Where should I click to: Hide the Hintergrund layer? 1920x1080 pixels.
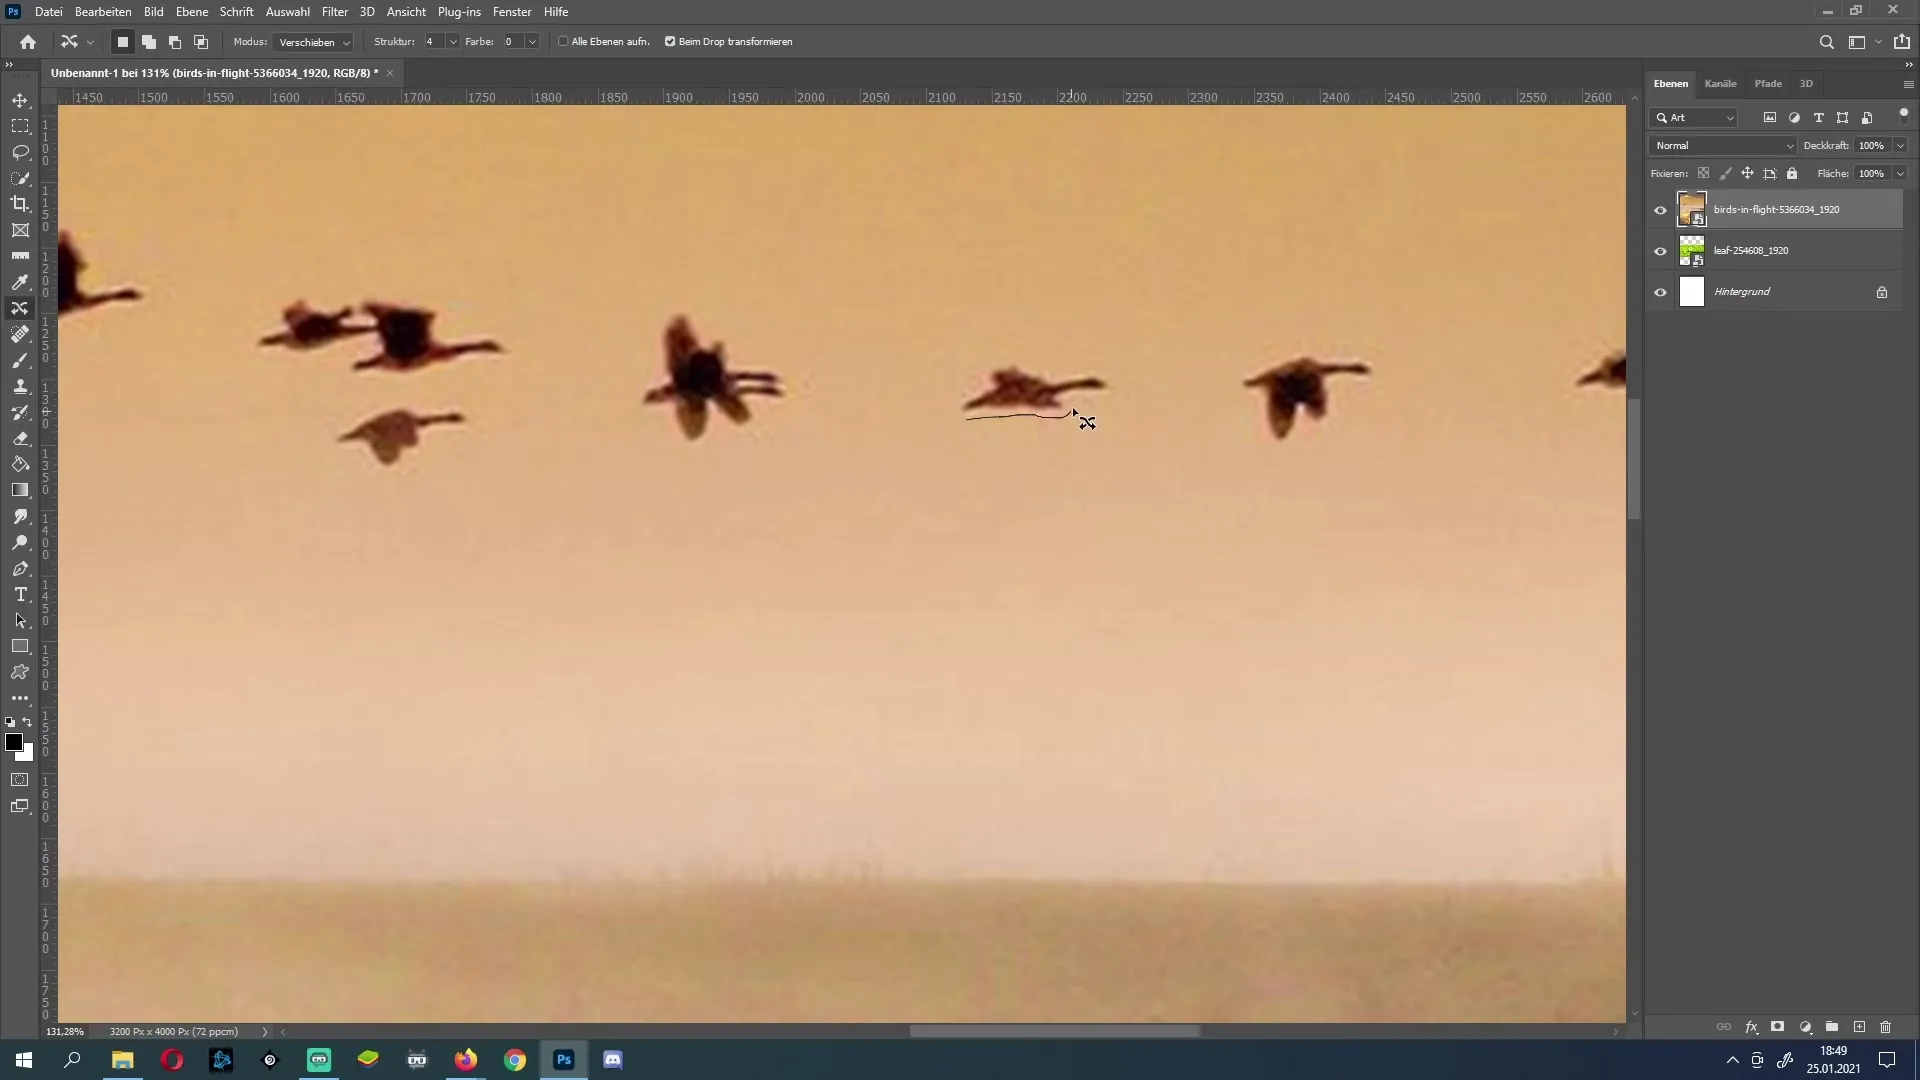[1660, 292]
